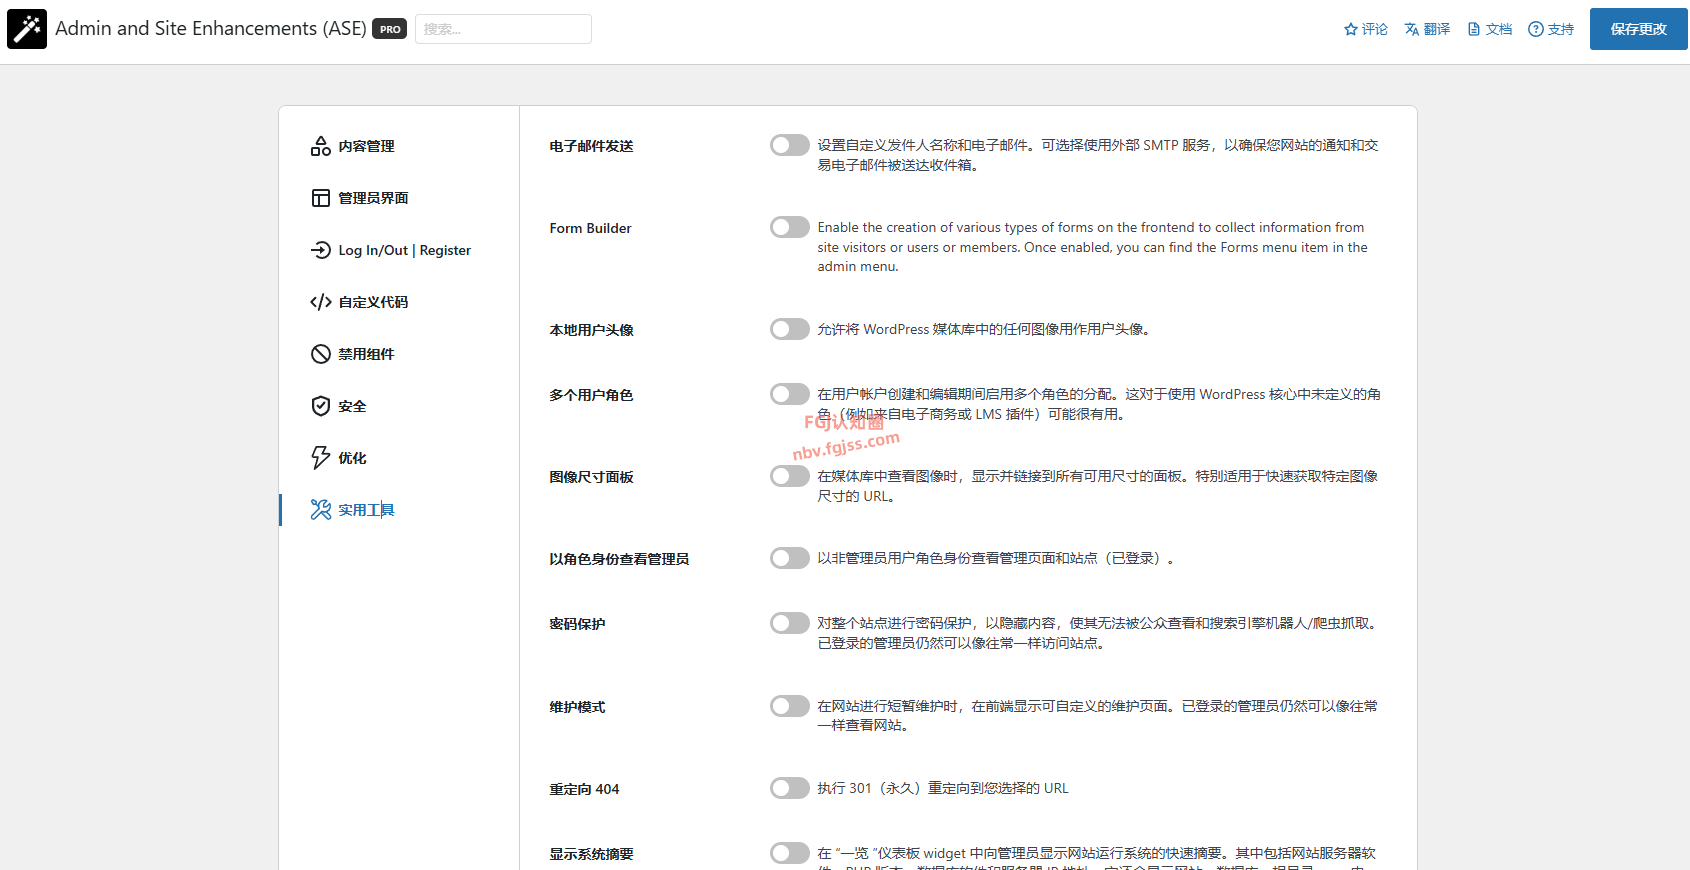
Task: Turn on 维护模式 switch
Action: click(x=790, y=706)
